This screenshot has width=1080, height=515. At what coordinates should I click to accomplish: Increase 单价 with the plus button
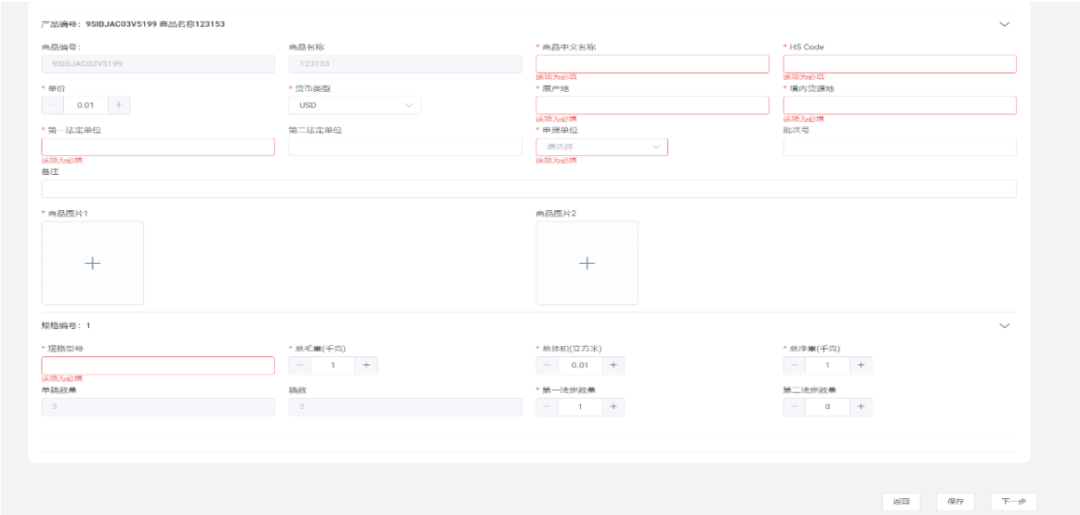(x=119, y=105)
